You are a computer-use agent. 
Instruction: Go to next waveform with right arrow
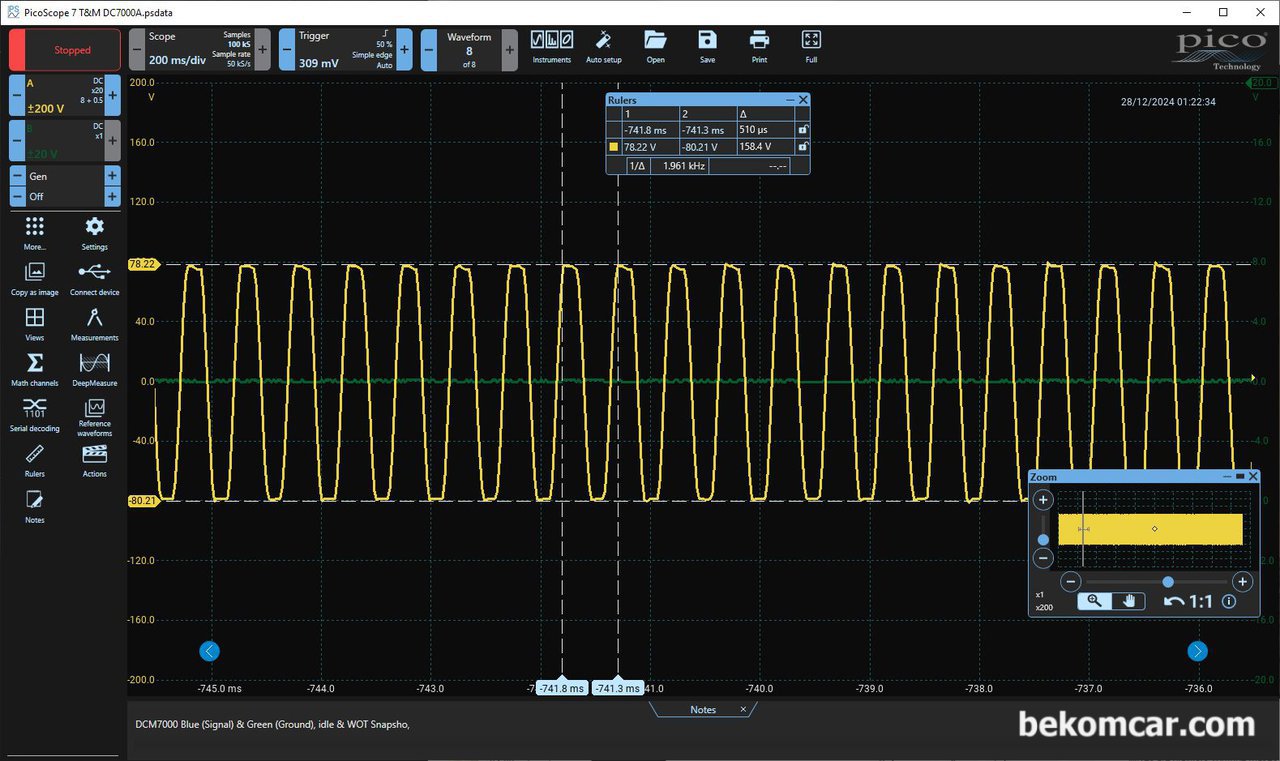pos(1197,651)
